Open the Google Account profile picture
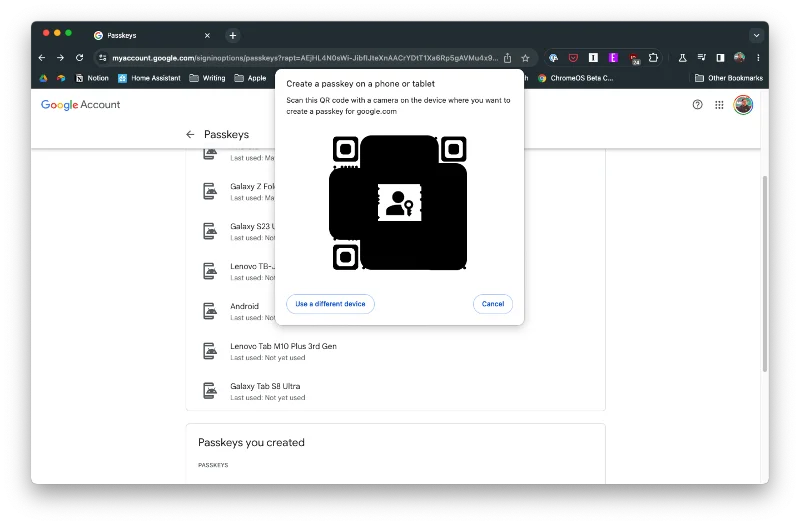 [x=743, y=105]
